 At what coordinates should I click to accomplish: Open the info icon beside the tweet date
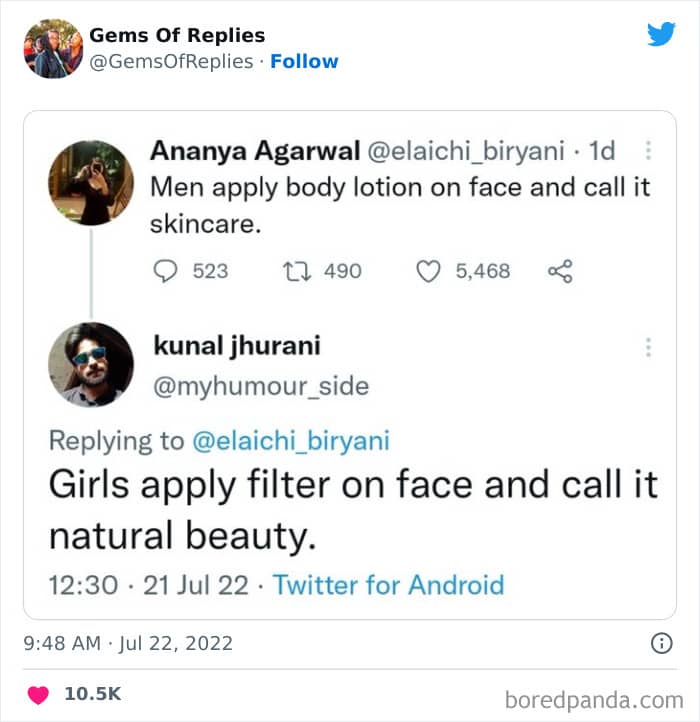click(661, 644)
